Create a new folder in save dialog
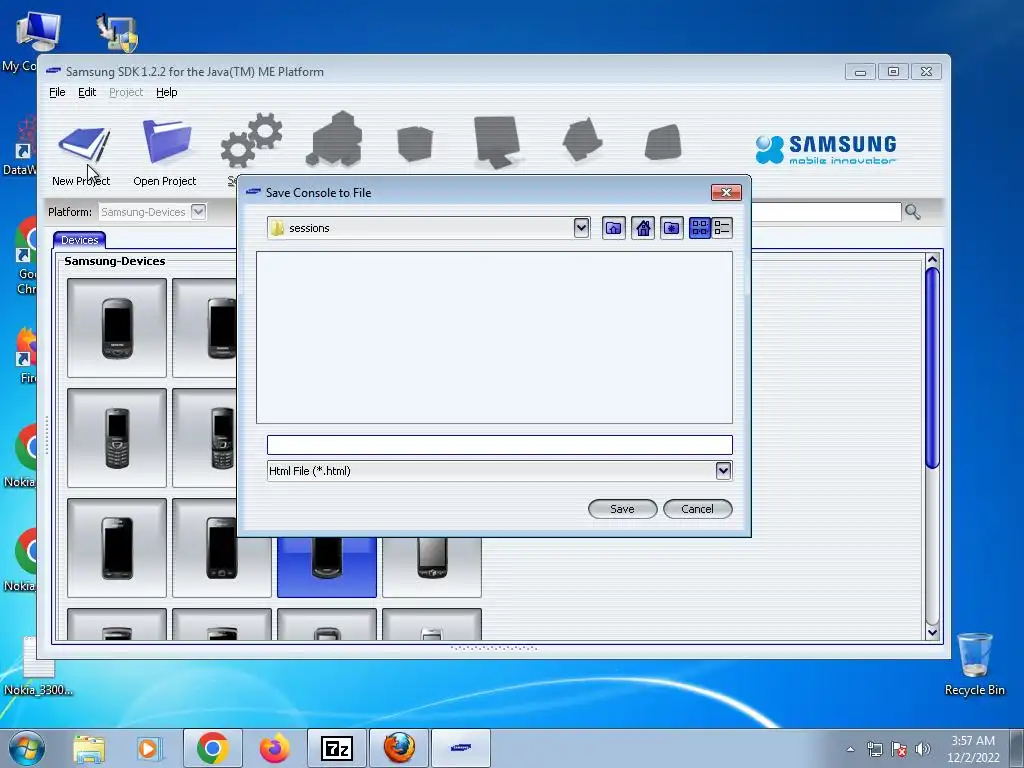Viewport: 1024px width, 768px height. pyautogui.click(x=671, y=228)
